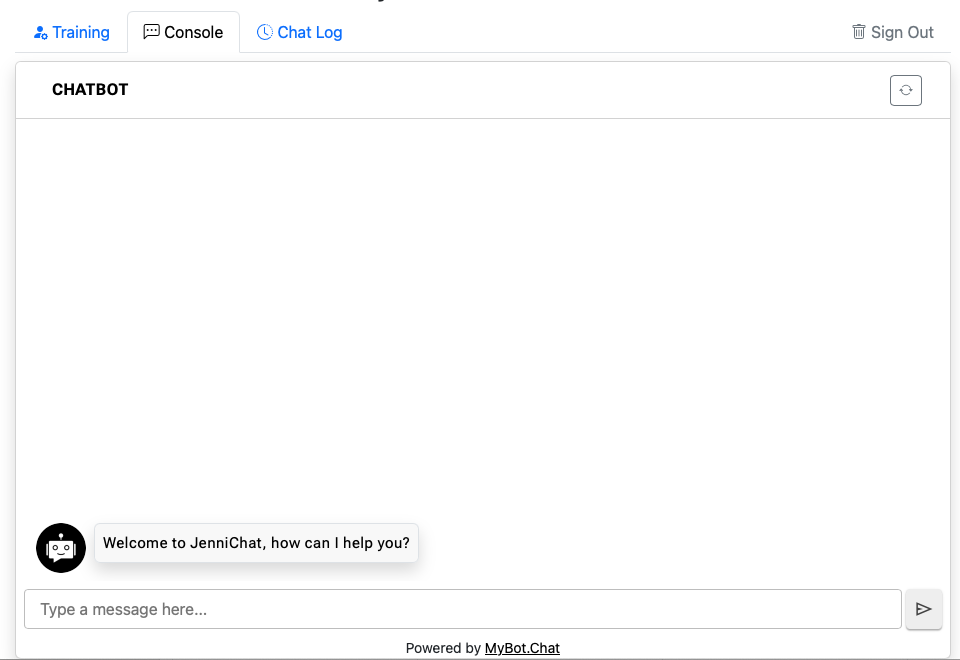Send a message with the arrow icon
Screen dimensions: 960x660
[x=923, y=609]
